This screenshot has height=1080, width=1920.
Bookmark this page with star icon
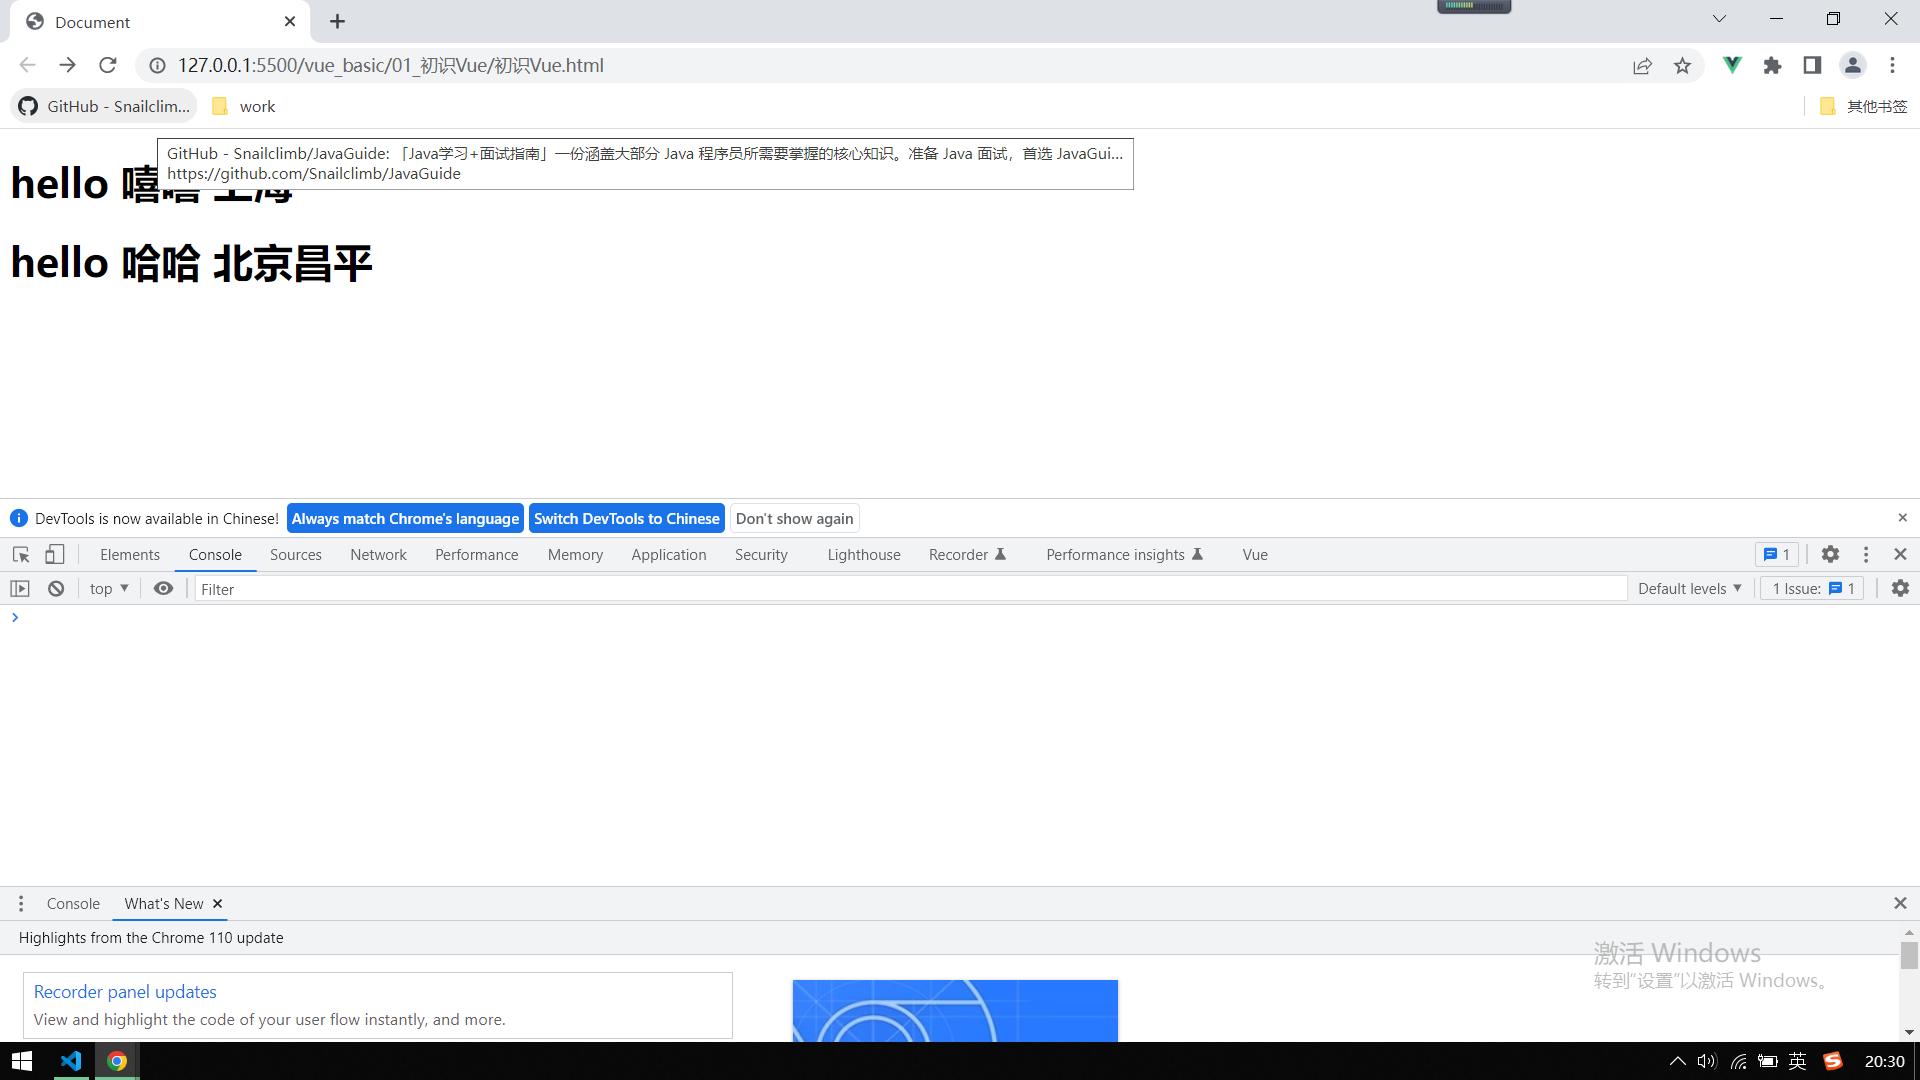tap(1682, 65)
